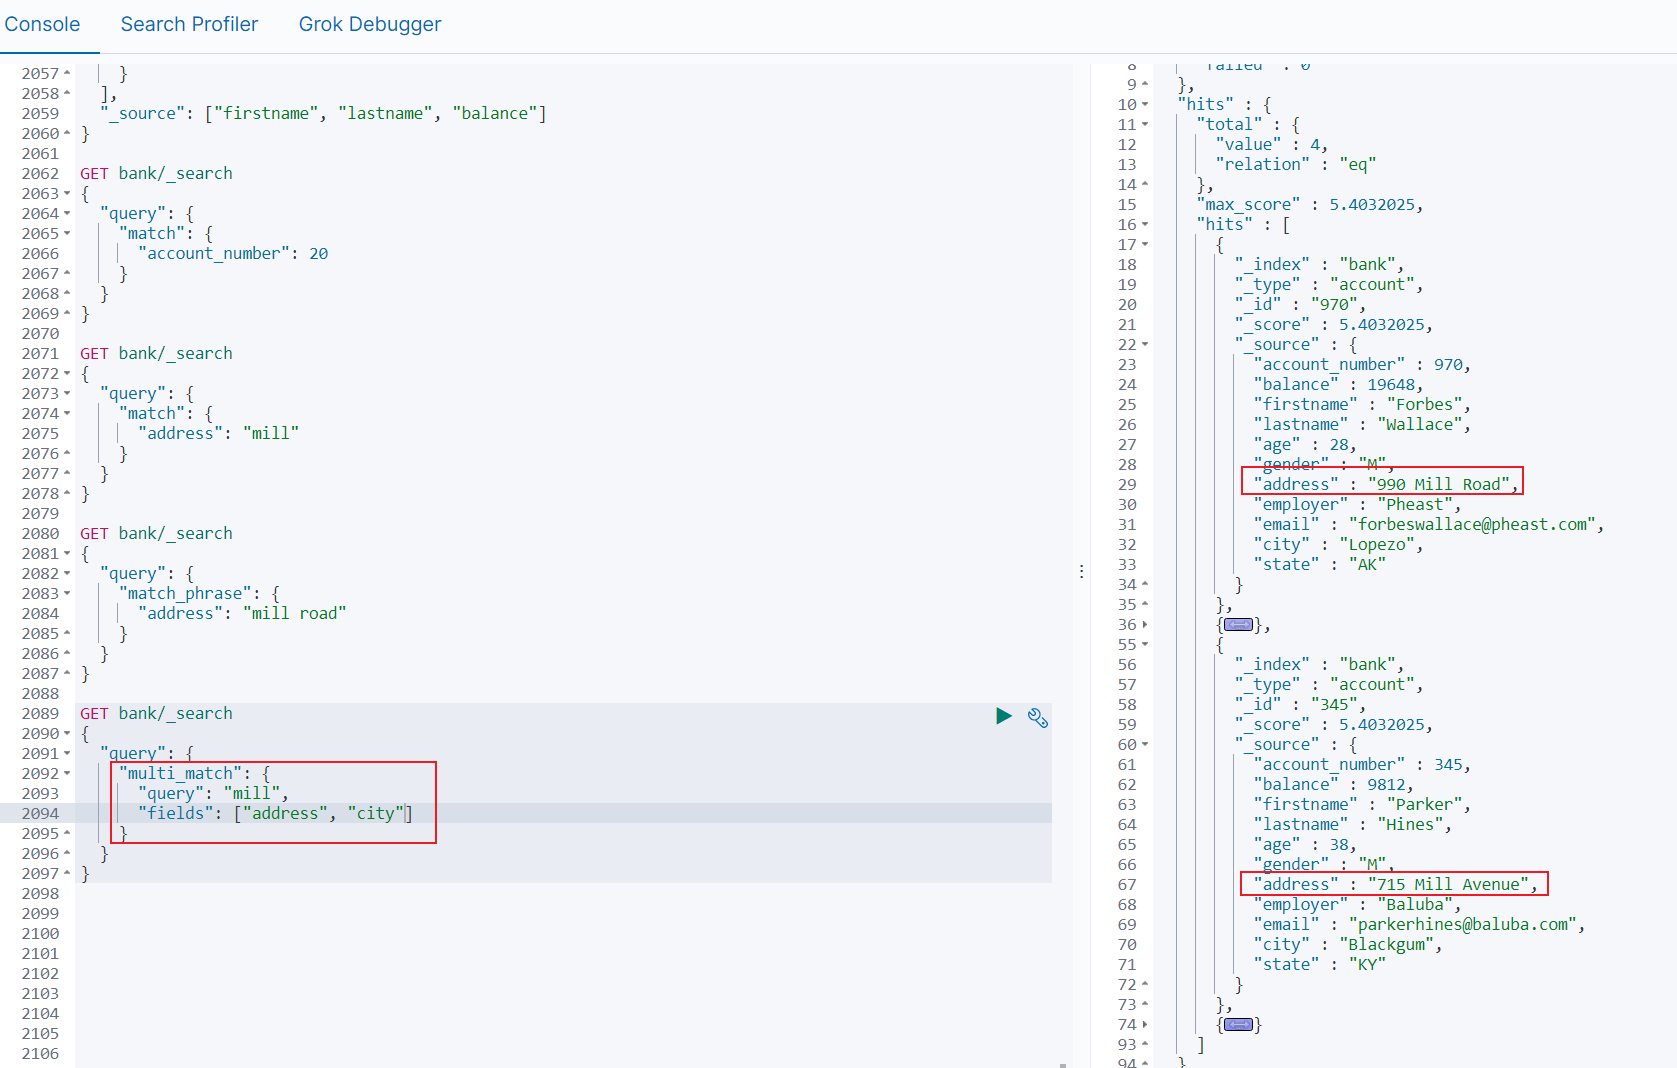Viewport: 1677px width, 1068px height.
Task: Collapse the query block at line 2064
Action: point(67,214)
